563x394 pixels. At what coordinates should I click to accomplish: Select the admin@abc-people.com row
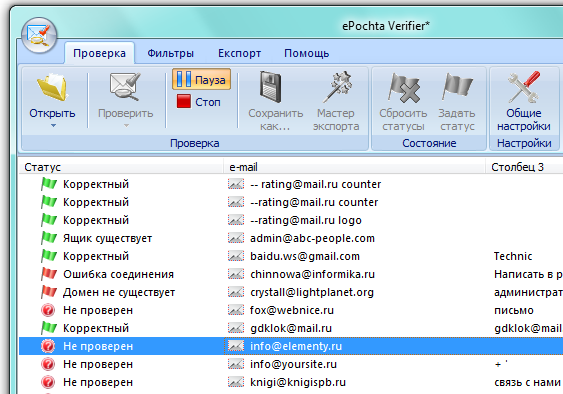pos(291,238)
